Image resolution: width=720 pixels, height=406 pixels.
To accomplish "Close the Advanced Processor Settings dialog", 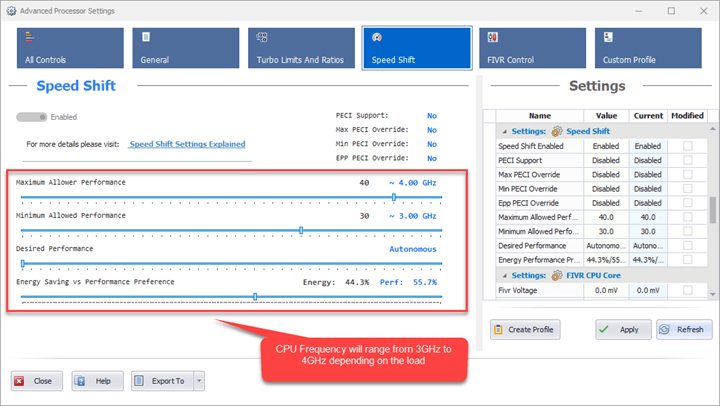I will pos(37,381).
